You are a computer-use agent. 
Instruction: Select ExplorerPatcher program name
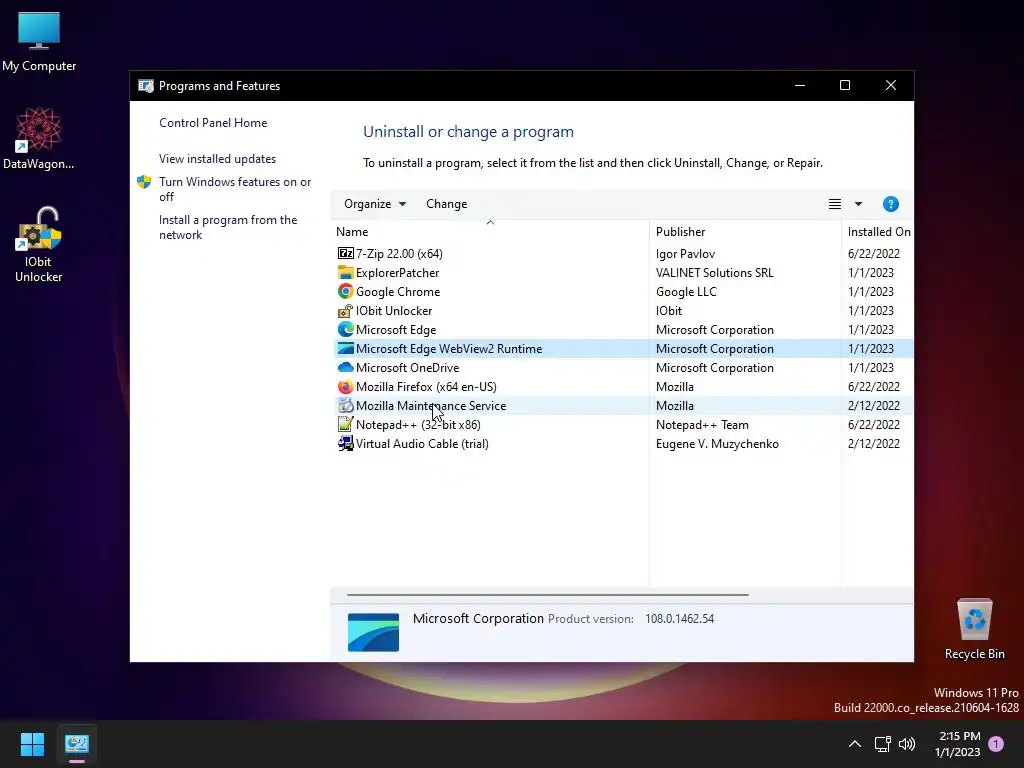[397, 272]
